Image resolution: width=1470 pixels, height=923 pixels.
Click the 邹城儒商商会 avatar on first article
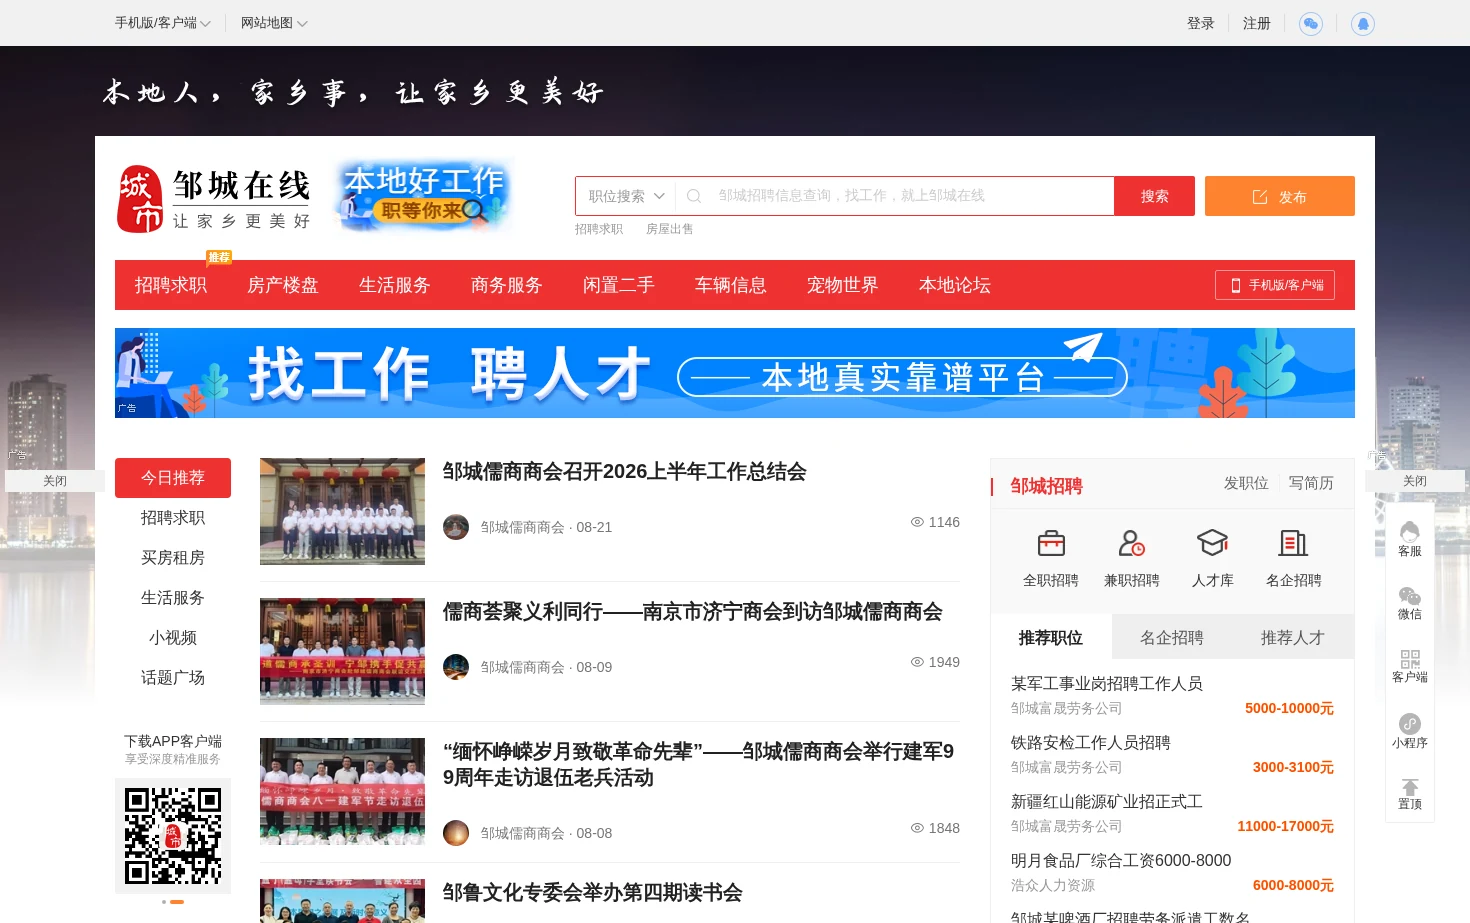point(456,527)
